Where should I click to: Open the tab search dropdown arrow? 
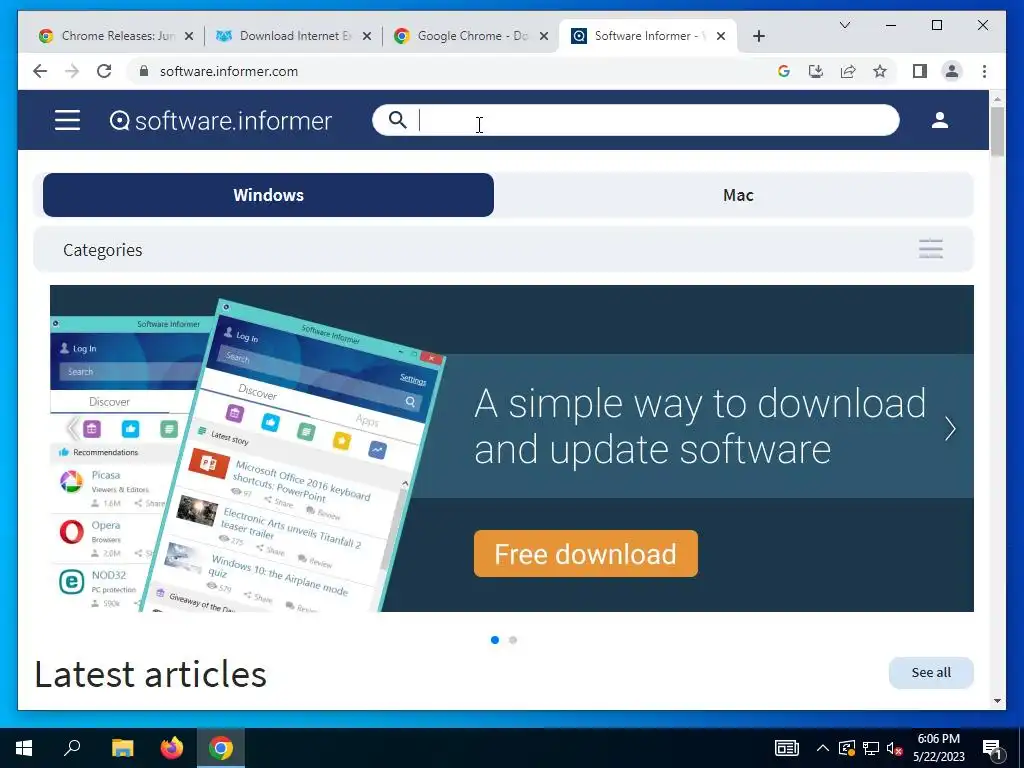pos(844,25)
